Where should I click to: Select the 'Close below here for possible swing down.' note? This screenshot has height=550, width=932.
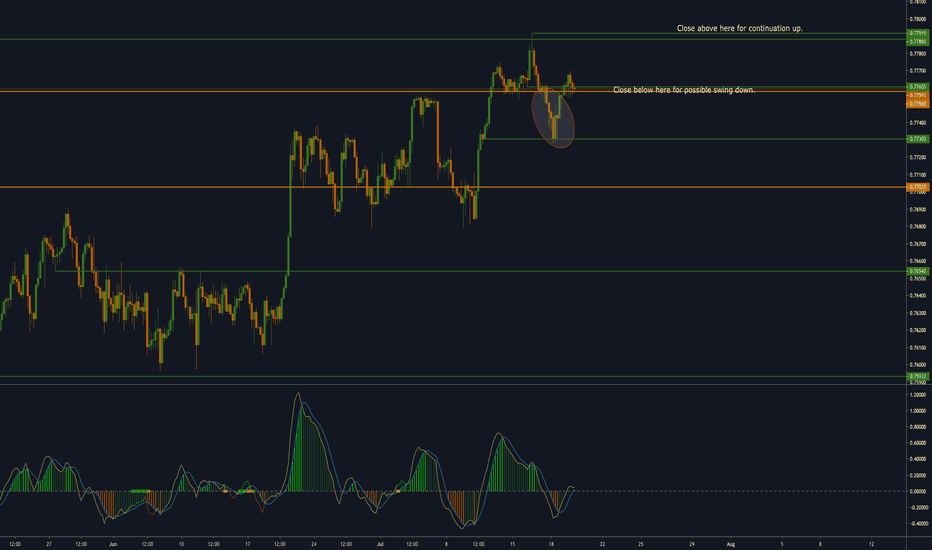(684, 90)
